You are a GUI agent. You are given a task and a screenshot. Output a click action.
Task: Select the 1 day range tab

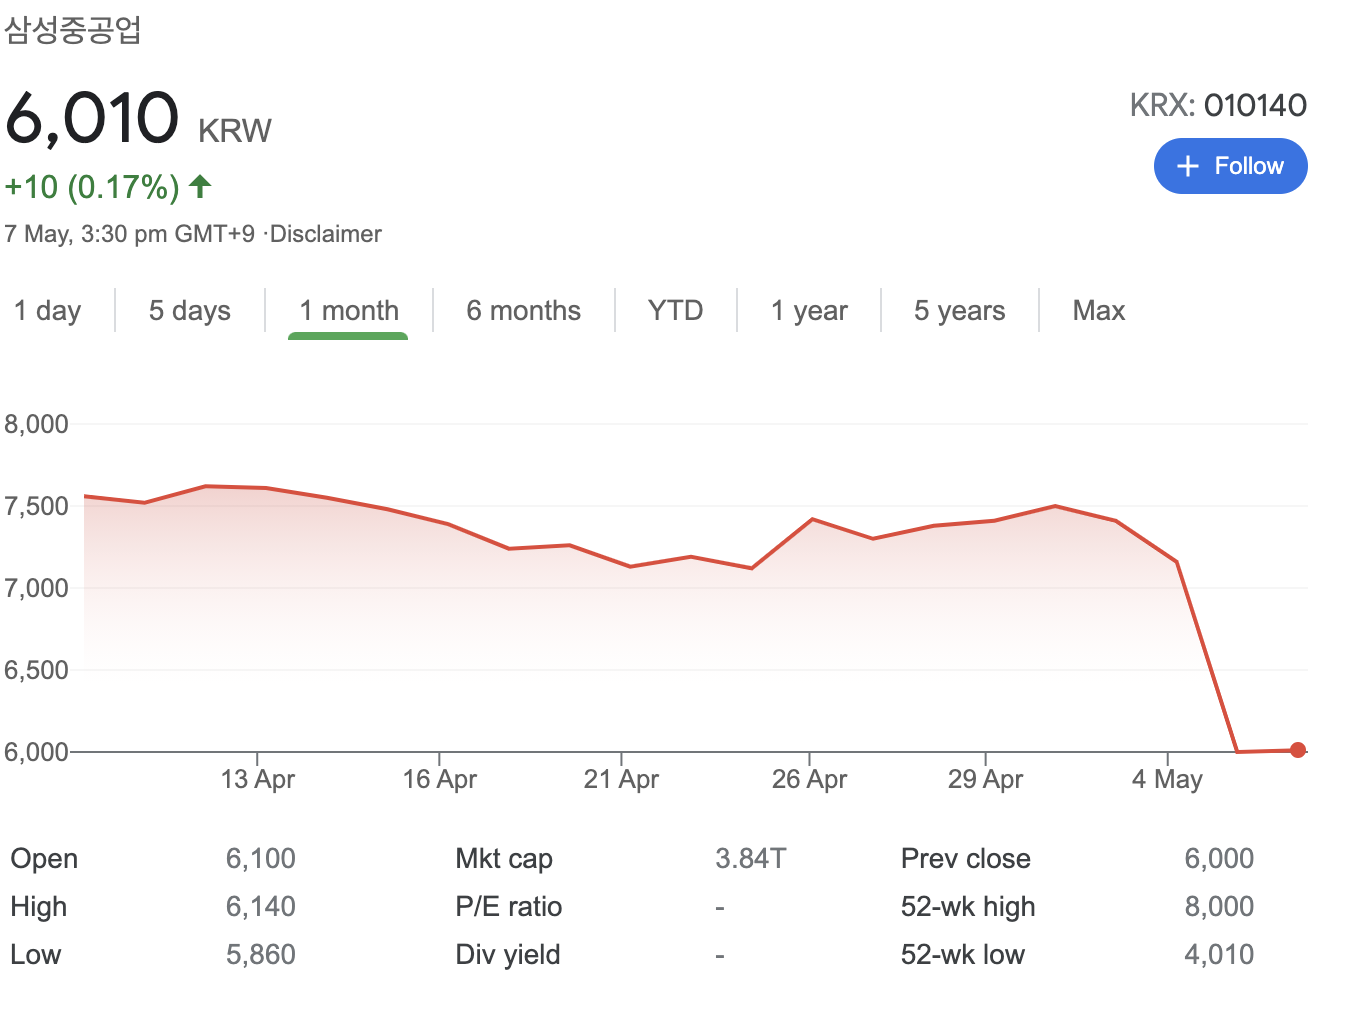(x=47, y=311)
